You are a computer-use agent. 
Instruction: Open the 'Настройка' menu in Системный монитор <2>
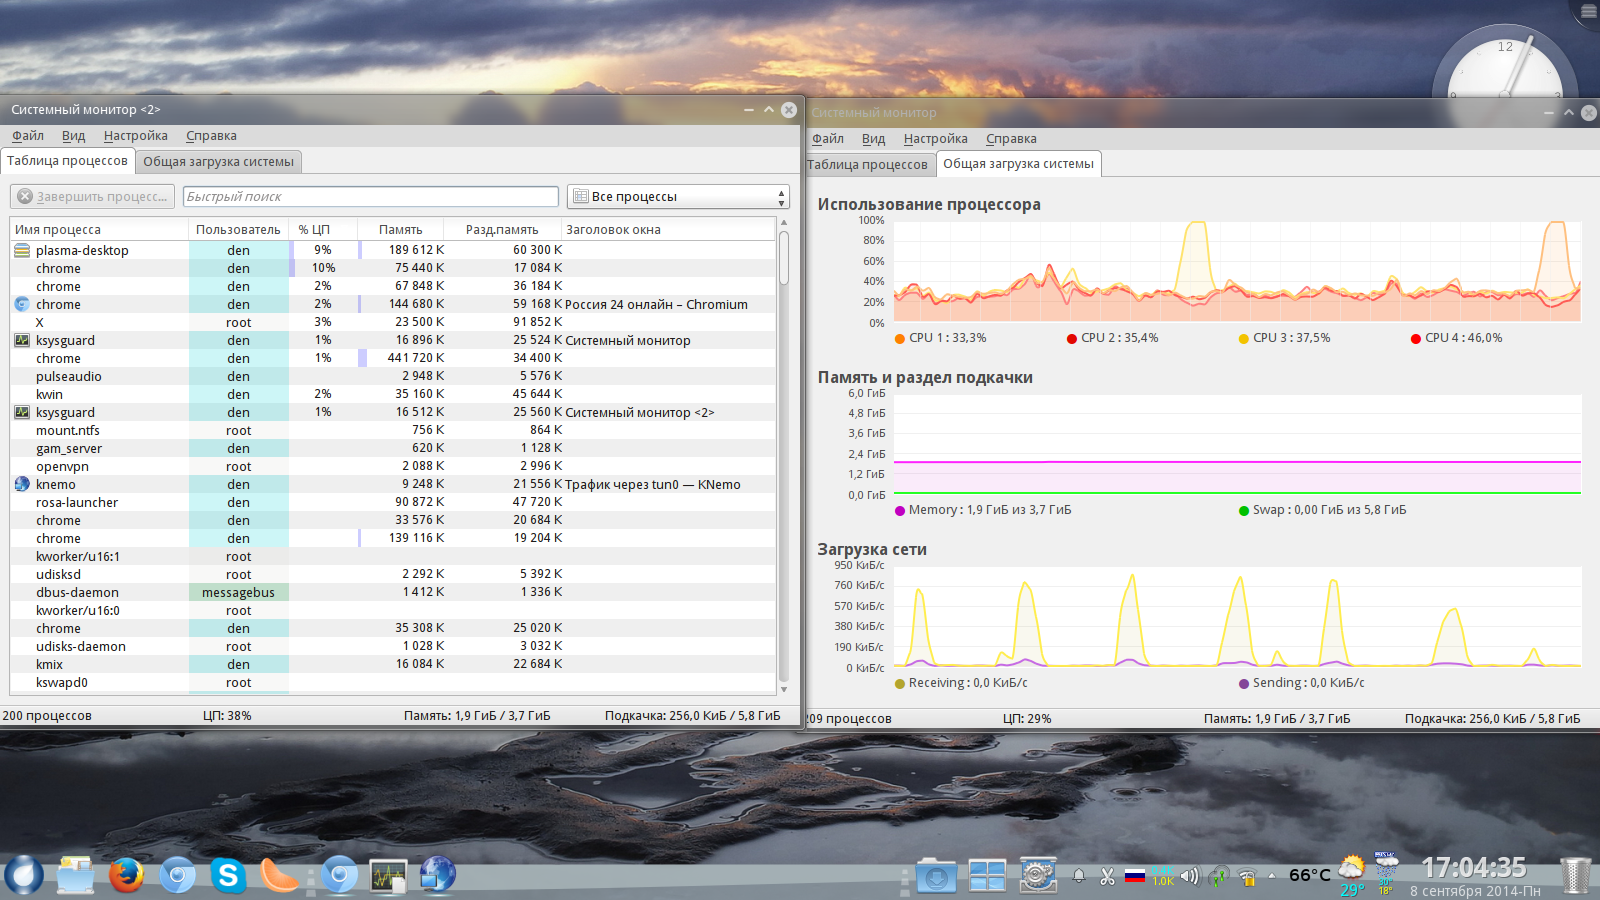pyautogui.click(x=135, y=136)
